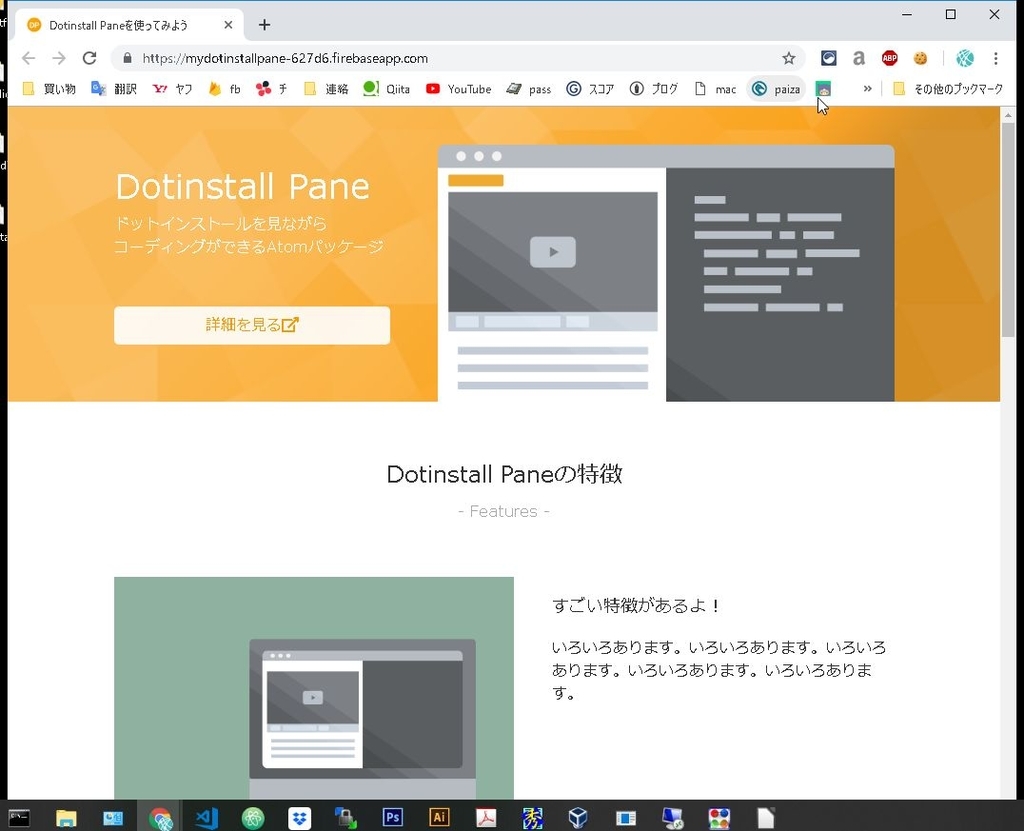Open the fb Firebase bookmark
The width and height of the screenshot is (1024, 831).
(225, 89)
